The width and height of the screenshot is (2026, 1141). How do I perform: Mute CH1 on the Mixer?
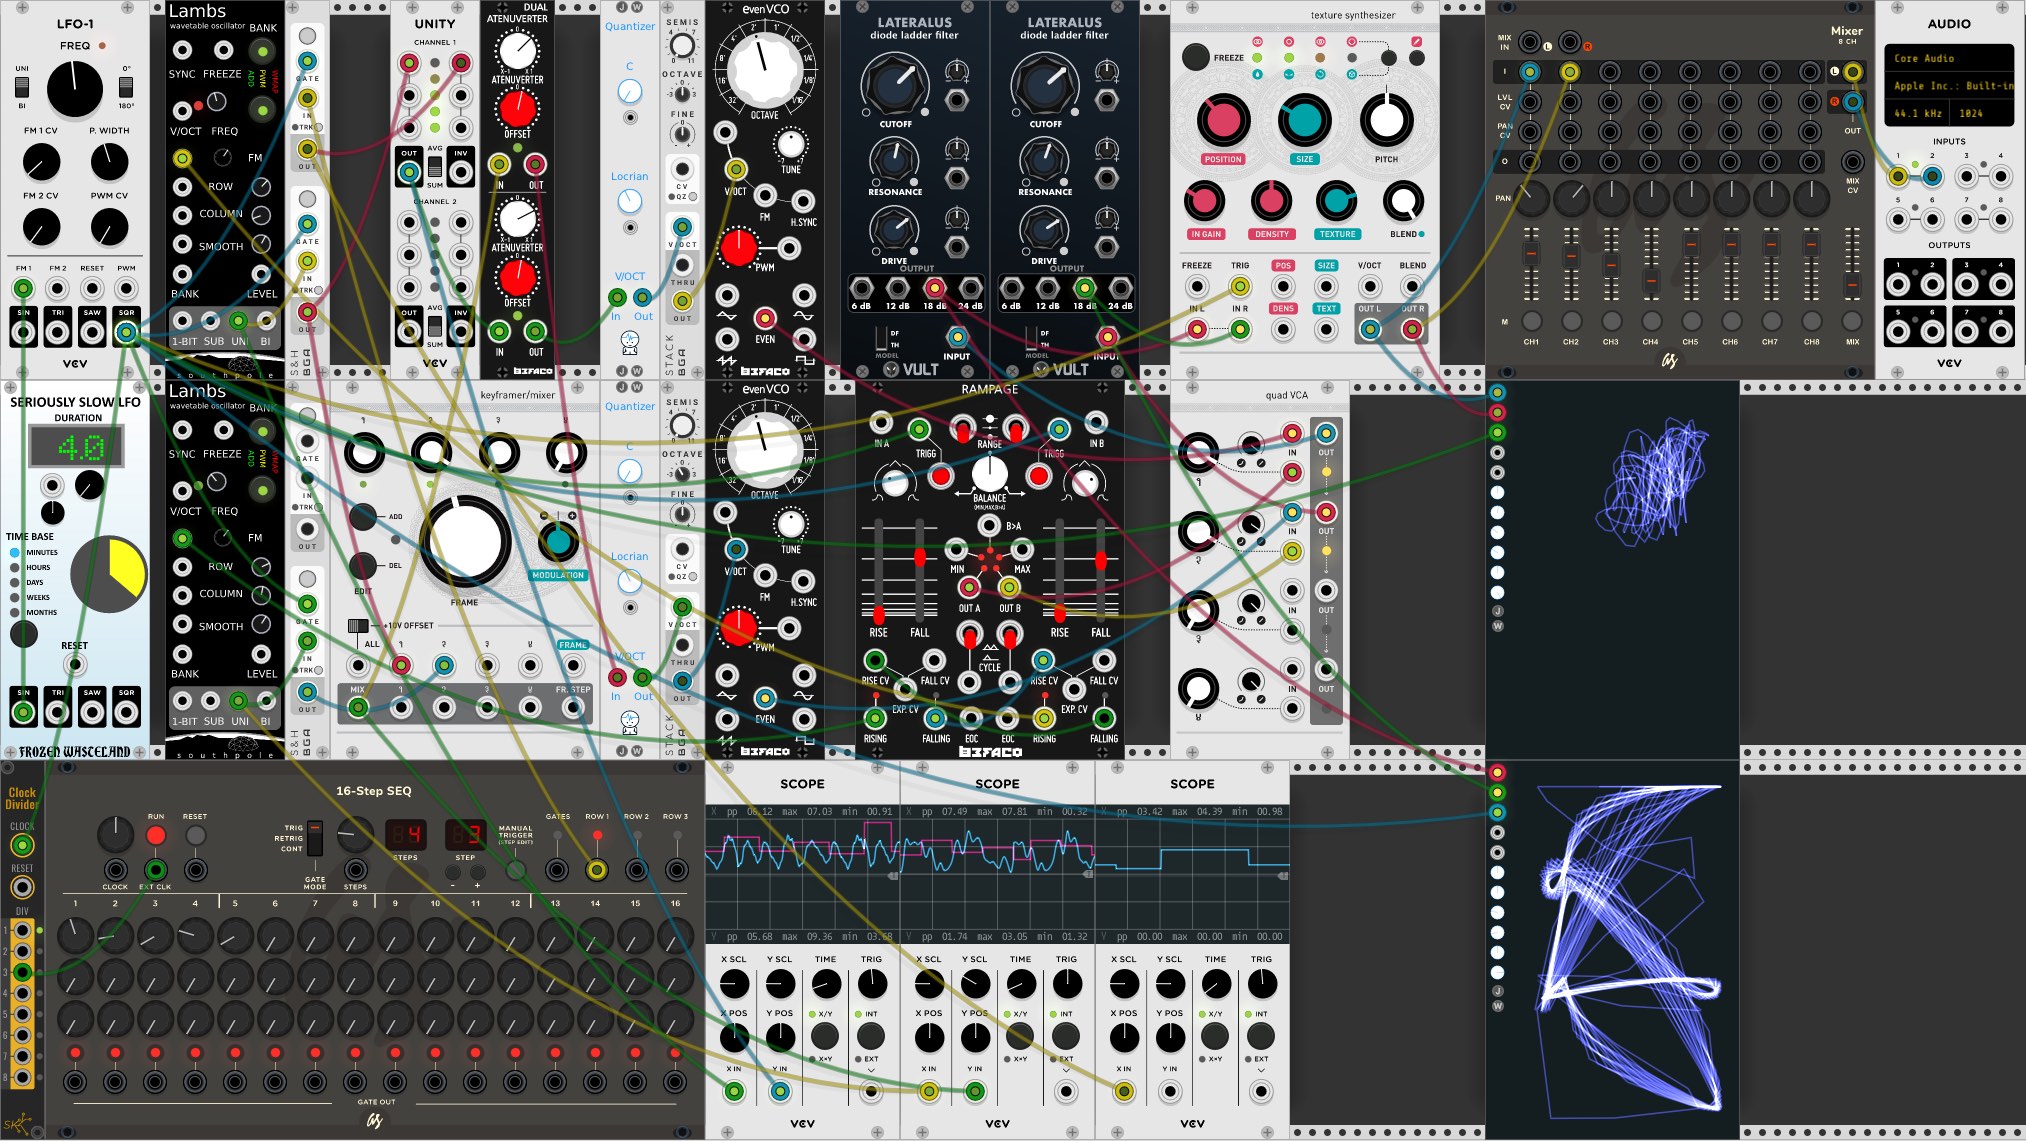pyautogui.click(x=1531, y=321)
